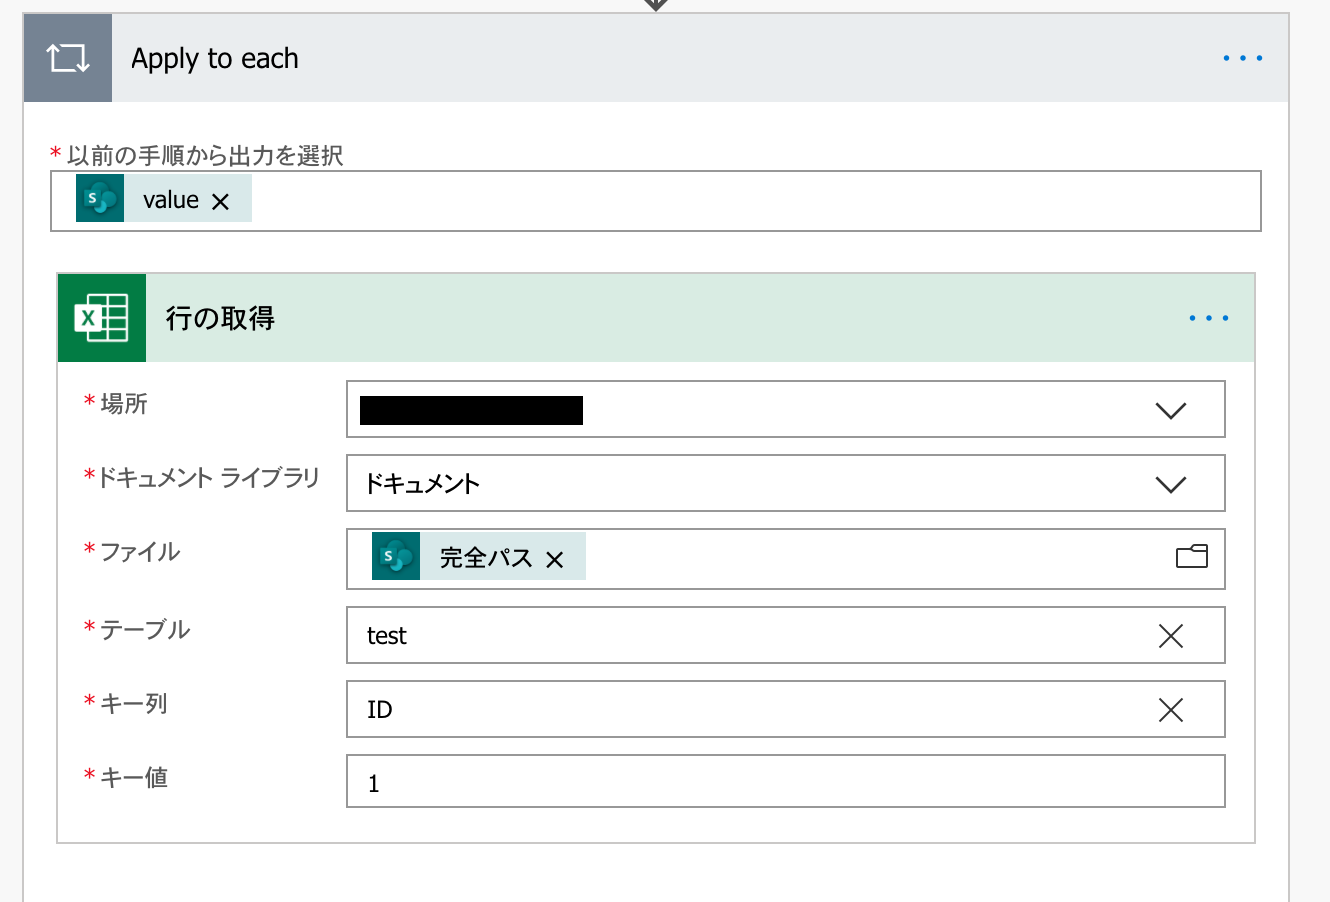Expand the 場所 dropdown

[x=1170, y=410]
